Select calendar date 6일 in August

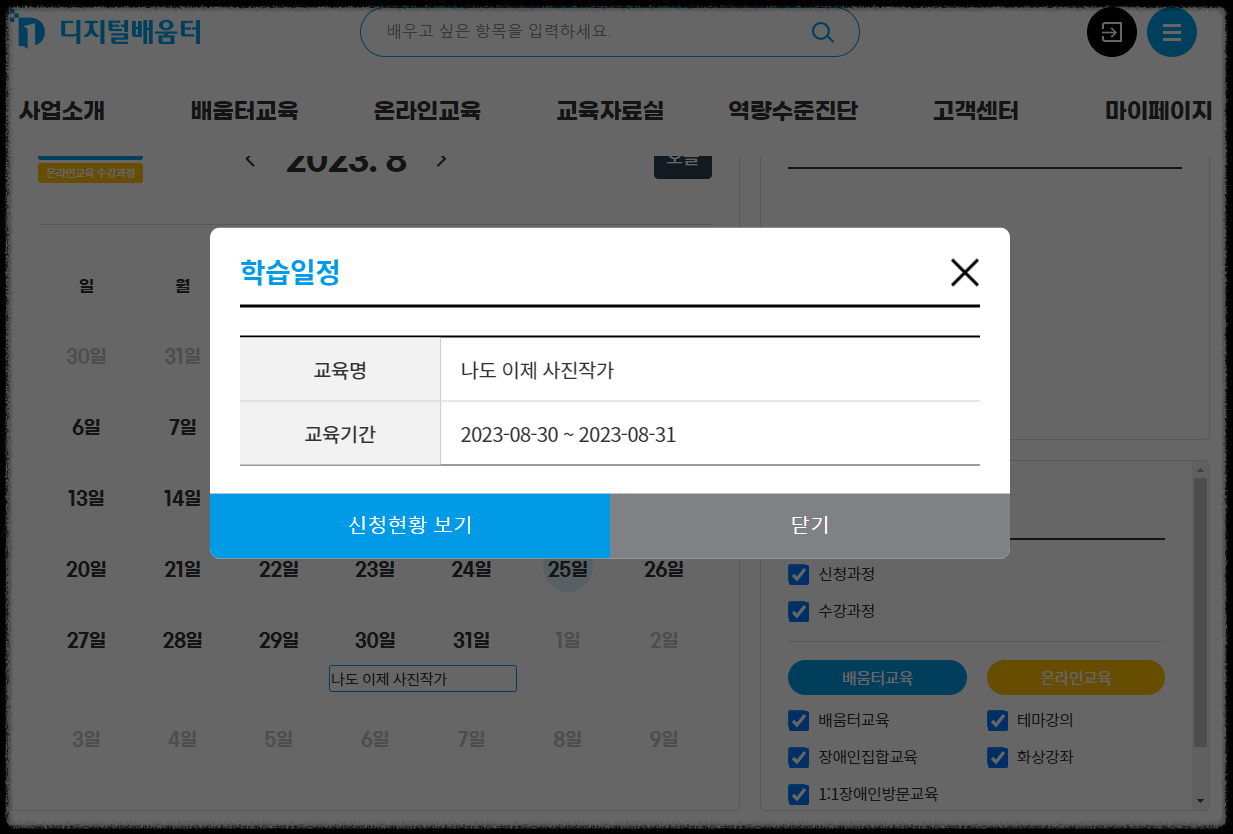click(x=87, y=427)
